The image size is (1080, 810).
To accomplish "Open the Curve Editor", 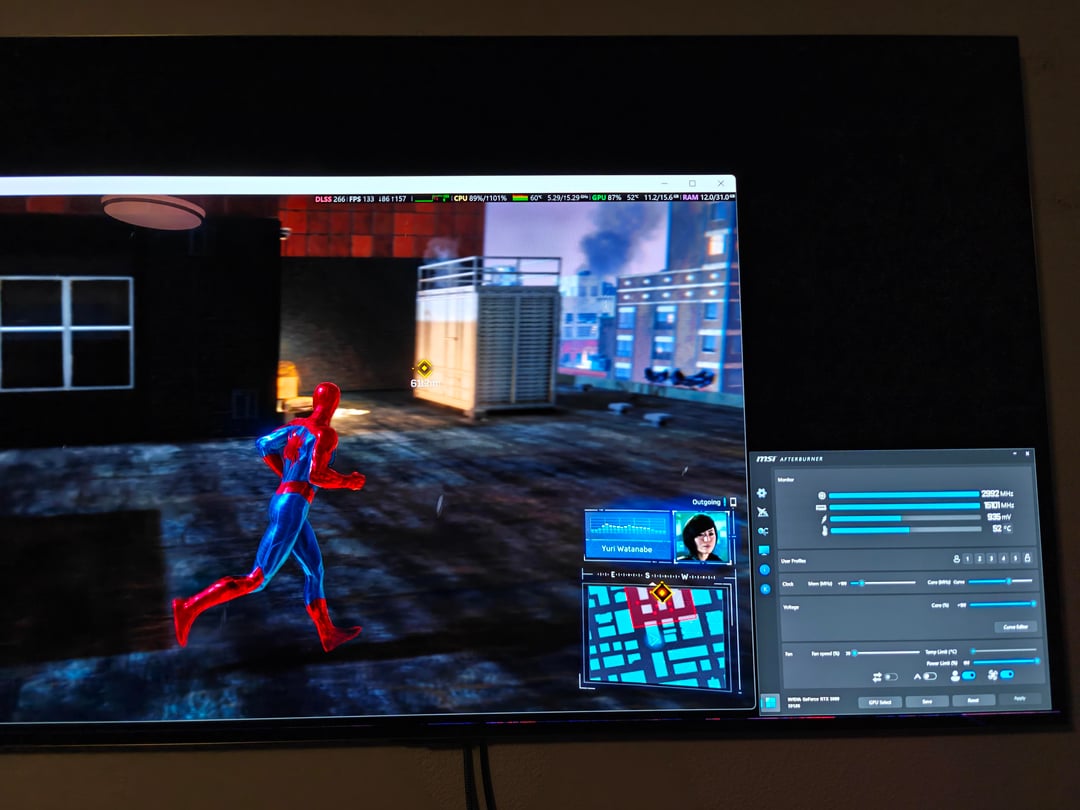I will (1015, 627).
